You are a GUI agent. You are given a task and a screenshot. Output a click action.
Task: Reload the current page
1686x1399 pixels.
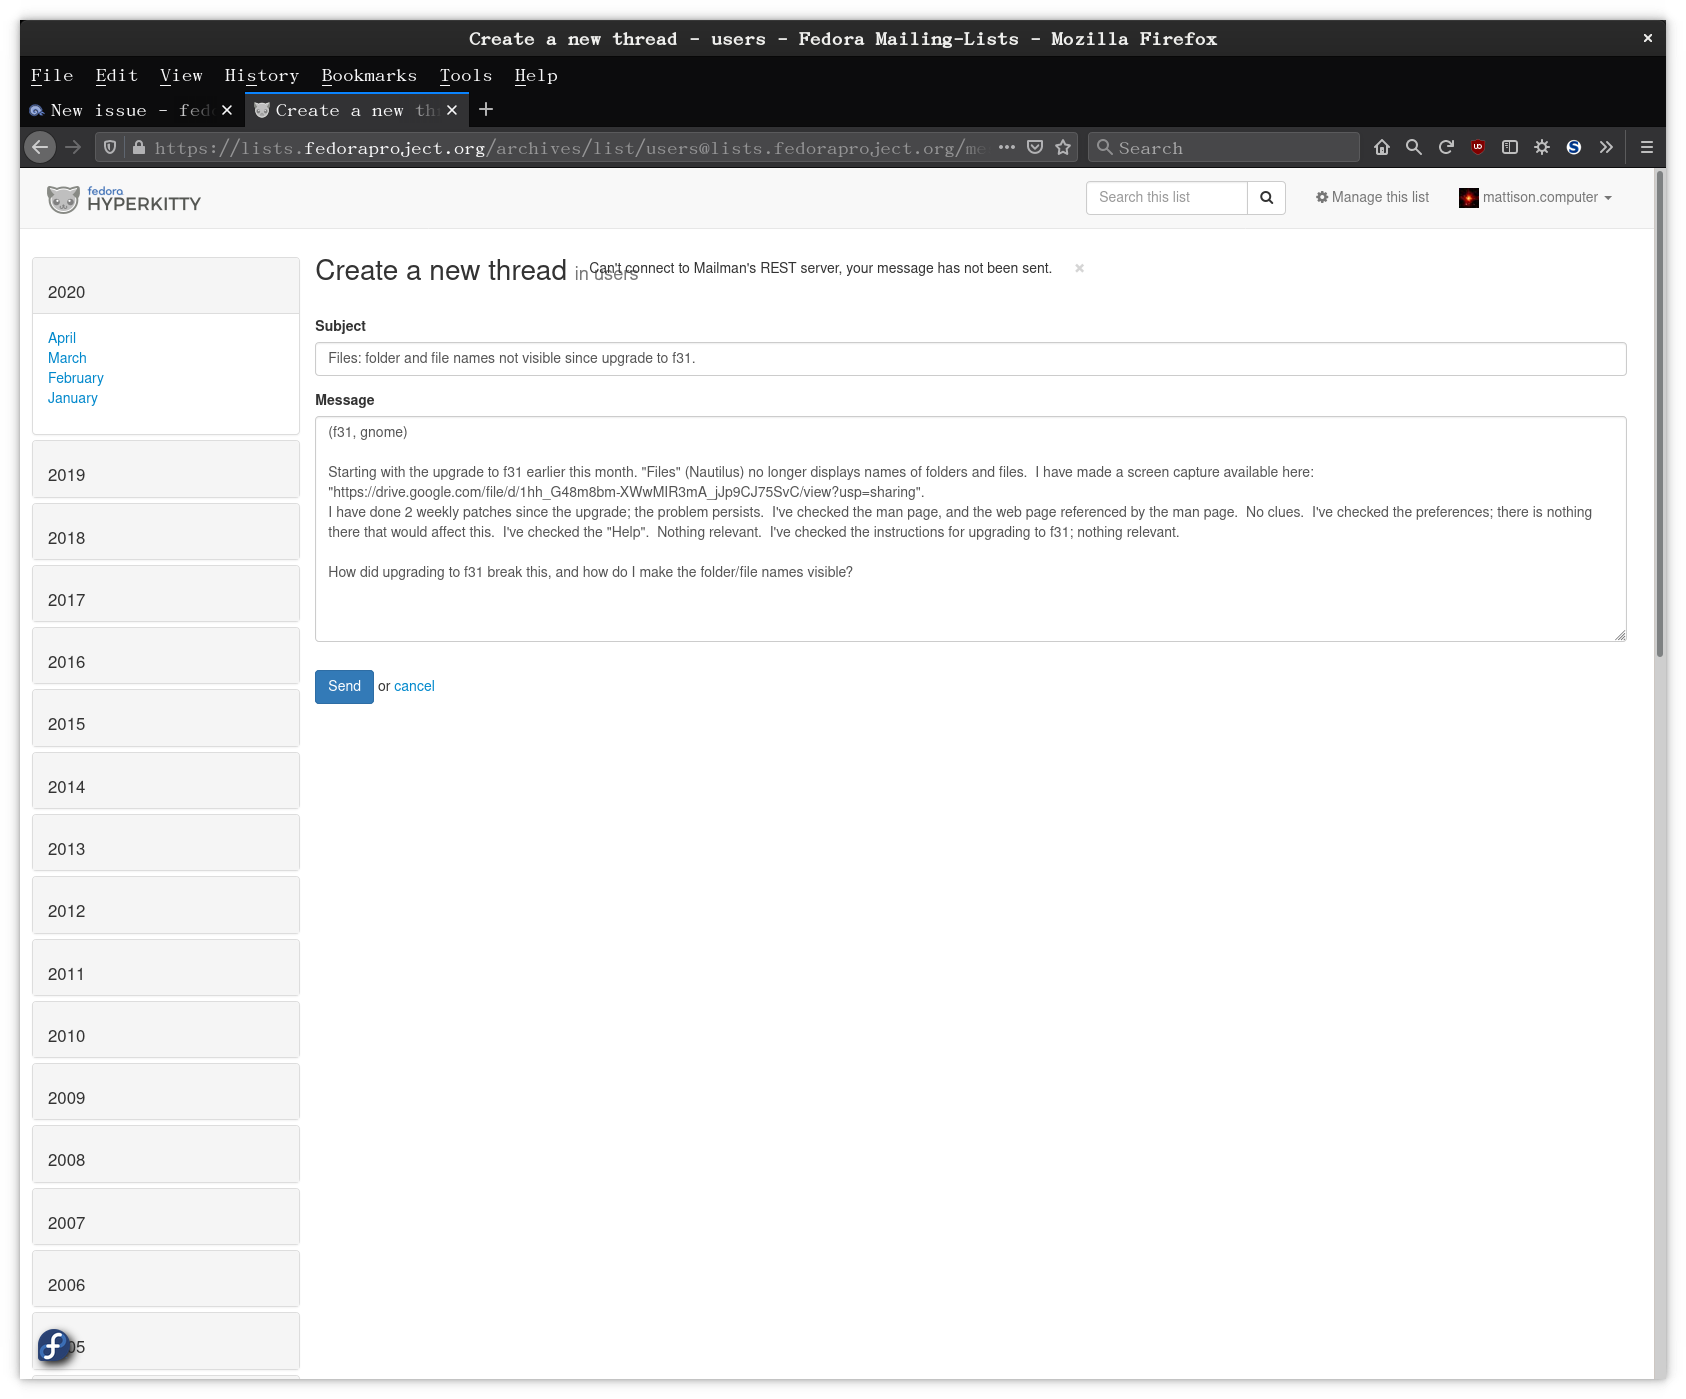1446,147
